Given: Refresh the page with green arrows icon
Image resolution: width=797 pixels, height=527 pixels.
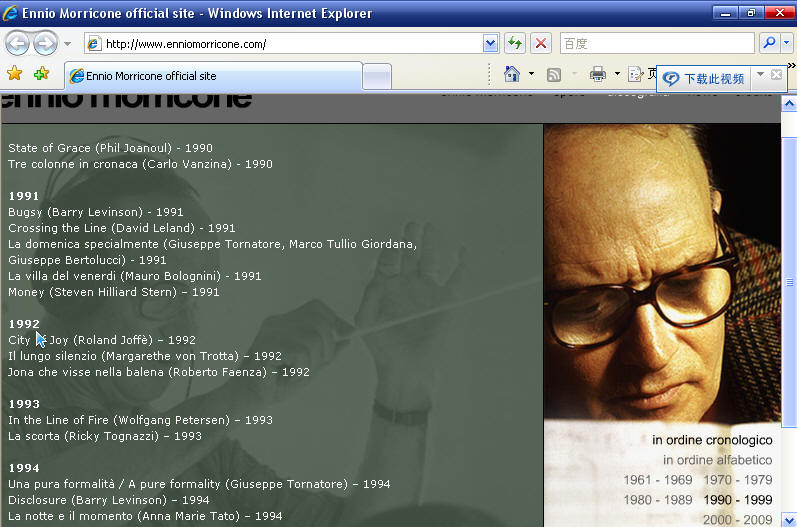Looking at the screenshot, I should pos(515,44).
